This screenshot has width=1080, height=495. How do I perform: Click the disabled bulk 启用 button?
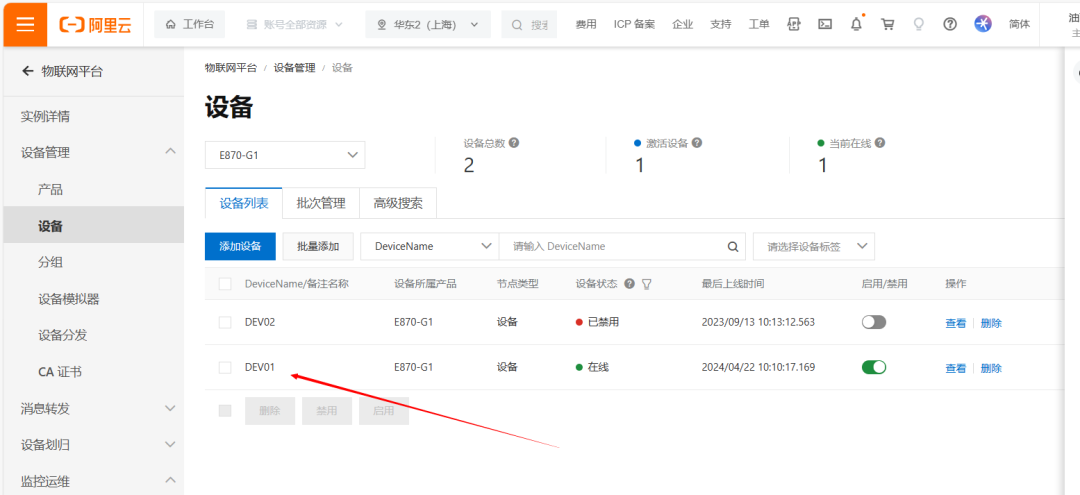(x=384, y=411)
